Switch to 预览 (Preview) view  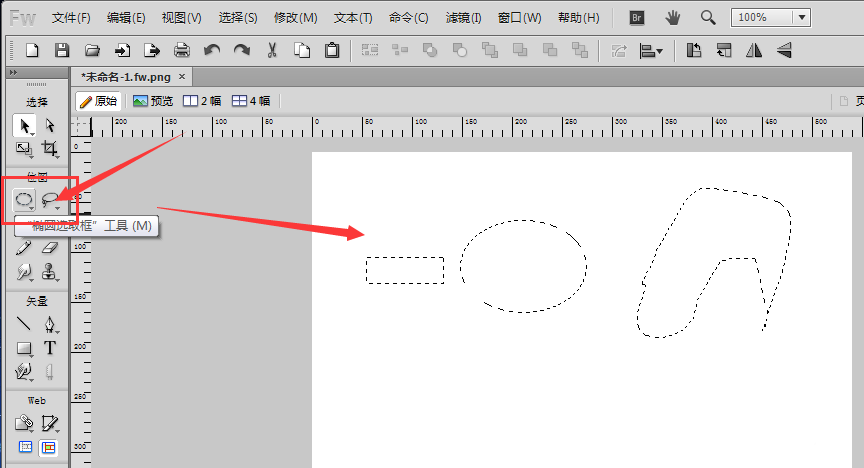tap(153, 101)
